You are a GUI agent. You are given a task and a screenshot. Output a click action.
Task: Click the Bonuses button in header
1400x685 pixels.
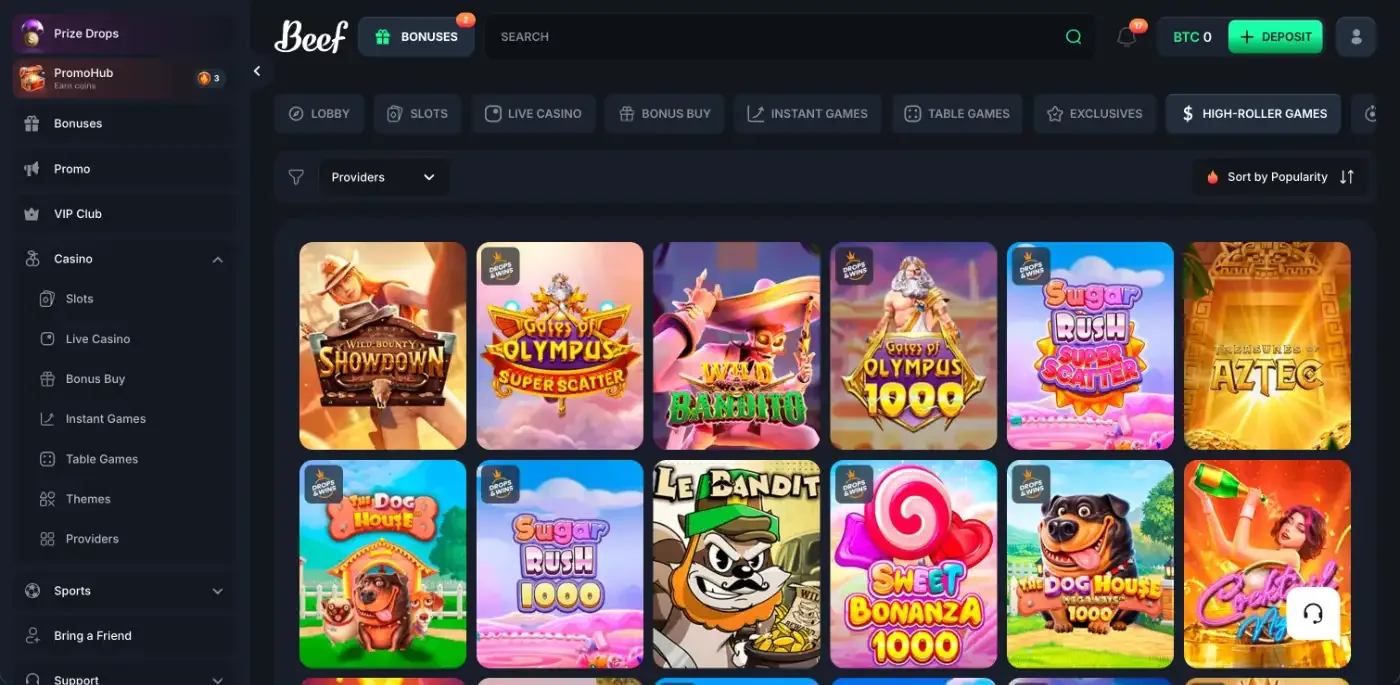416,37
